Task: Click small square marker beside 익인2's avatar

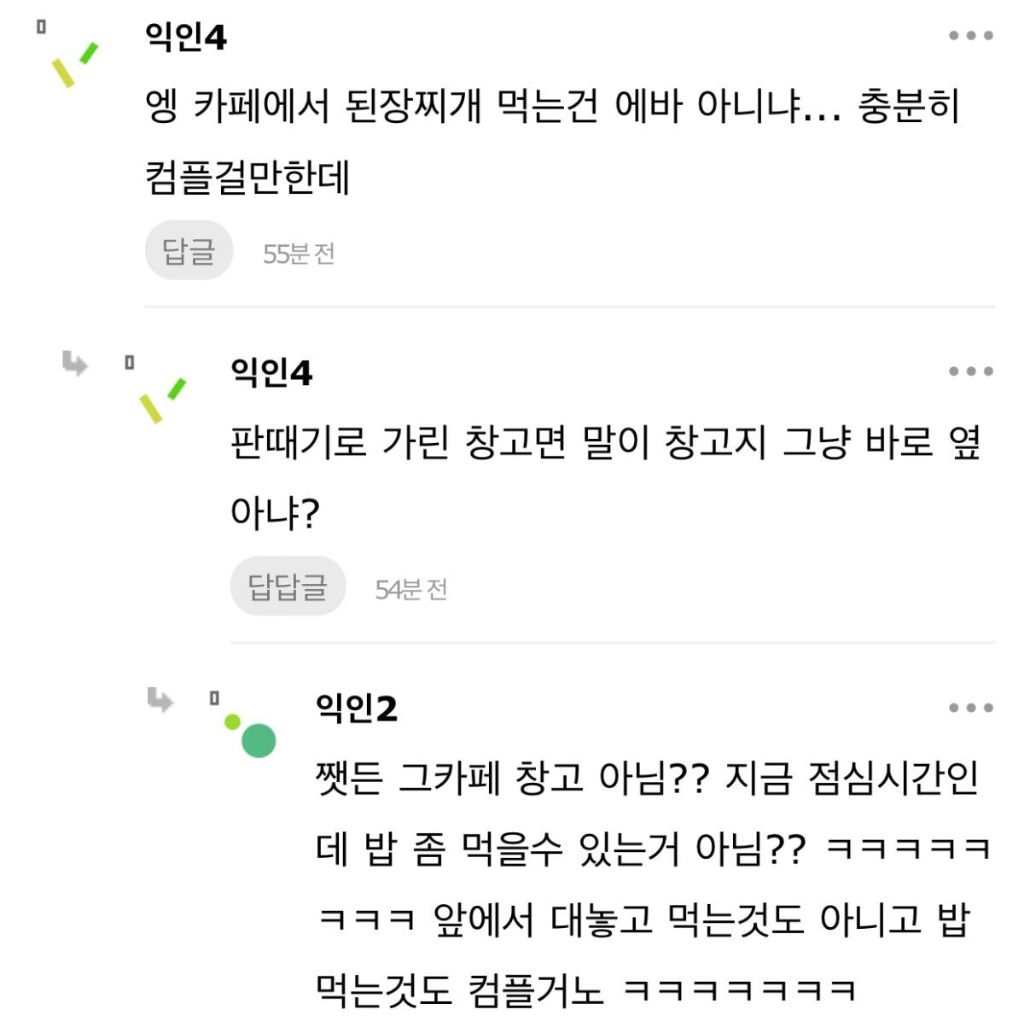Action: pyautogui.click(x=213, y=697)
